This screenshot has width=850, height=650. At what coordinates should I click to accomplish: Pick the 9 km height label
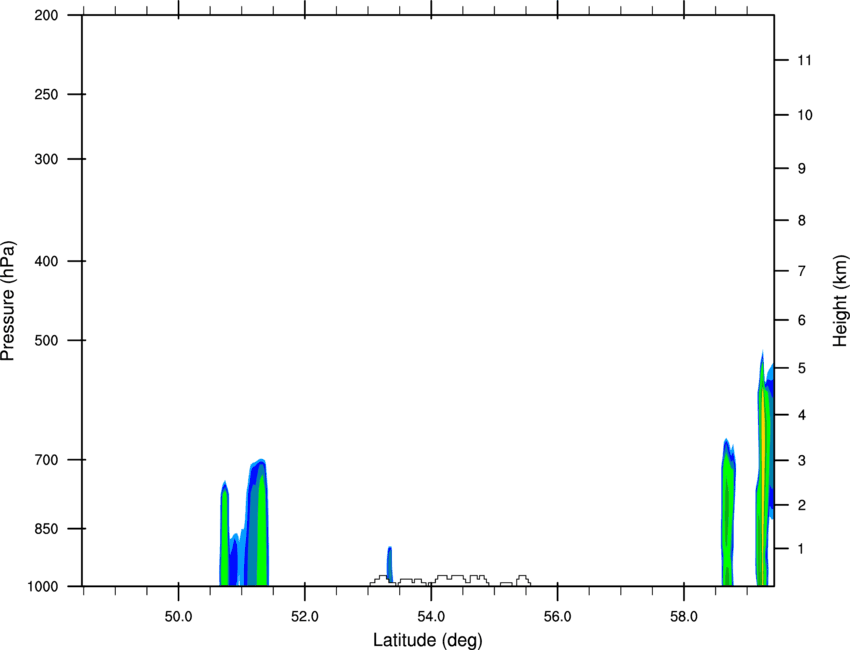[x=802, y=169]
